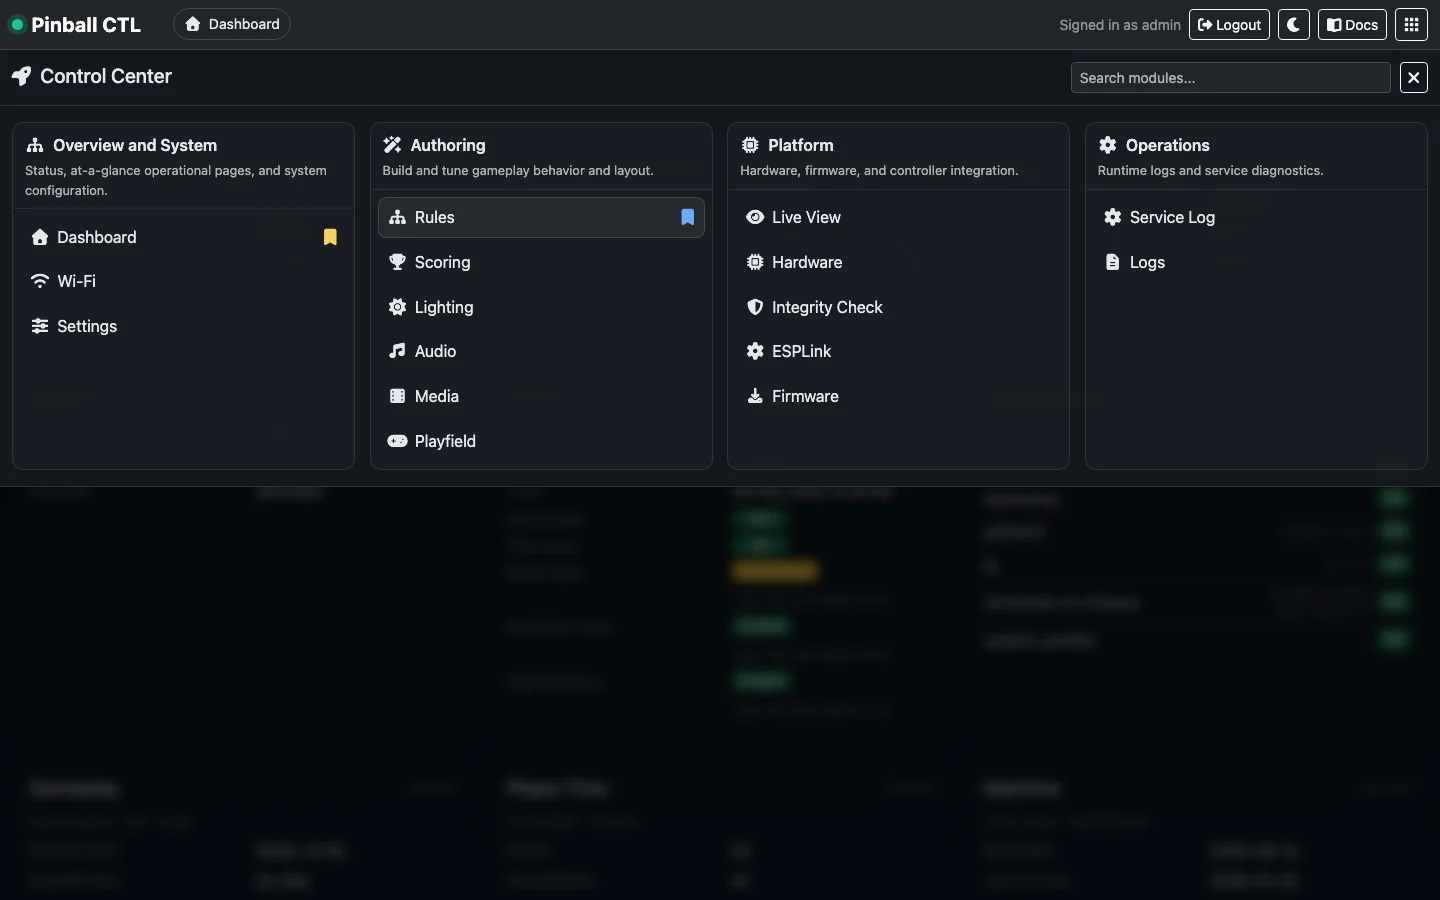
Task: Open the Audio authoring tool
Action: (x=434, y=351)
